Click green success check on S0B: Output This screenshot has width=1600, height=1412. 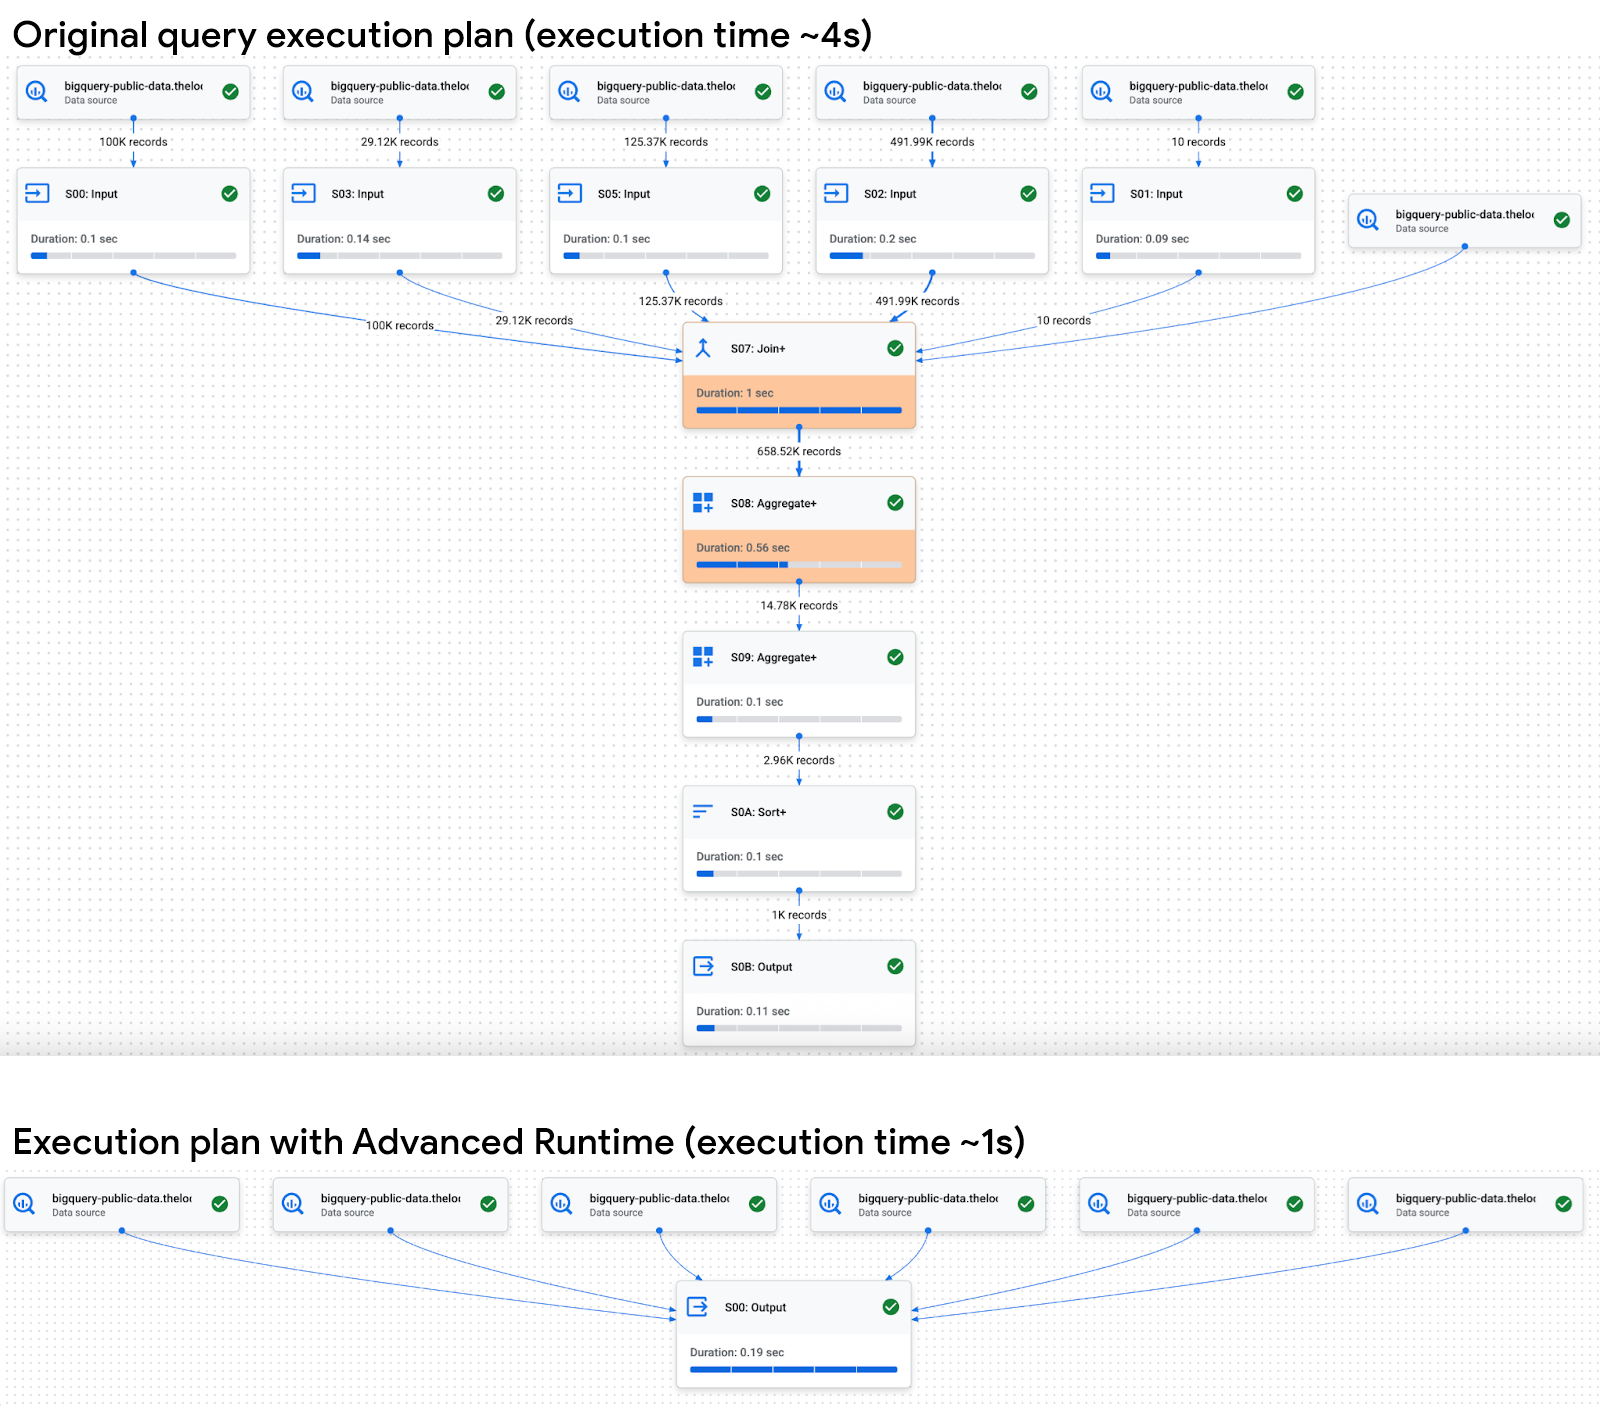coord(895,966)
